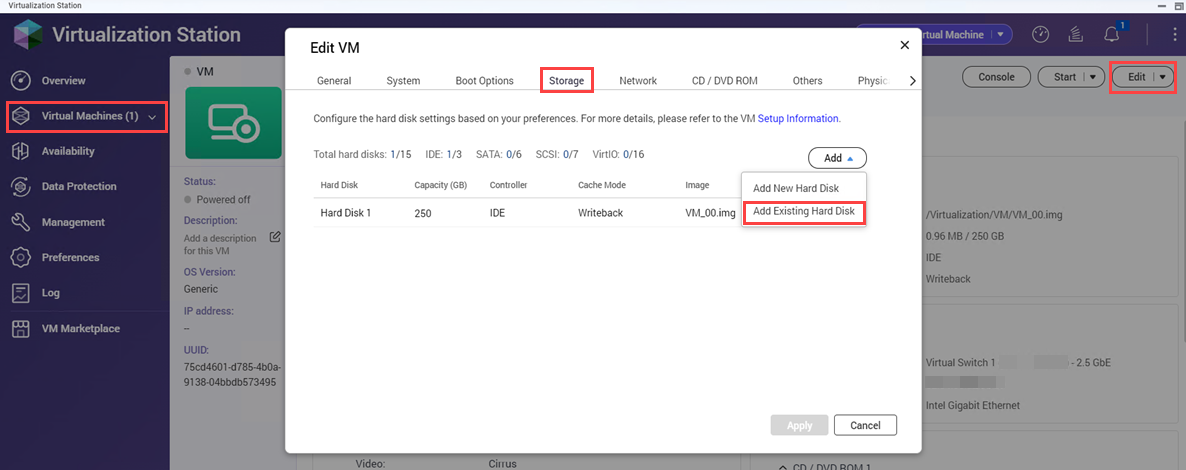This screenshot has width=1186, height=470.
Task: Click the Powered off status text
Action: pos(223,200)
